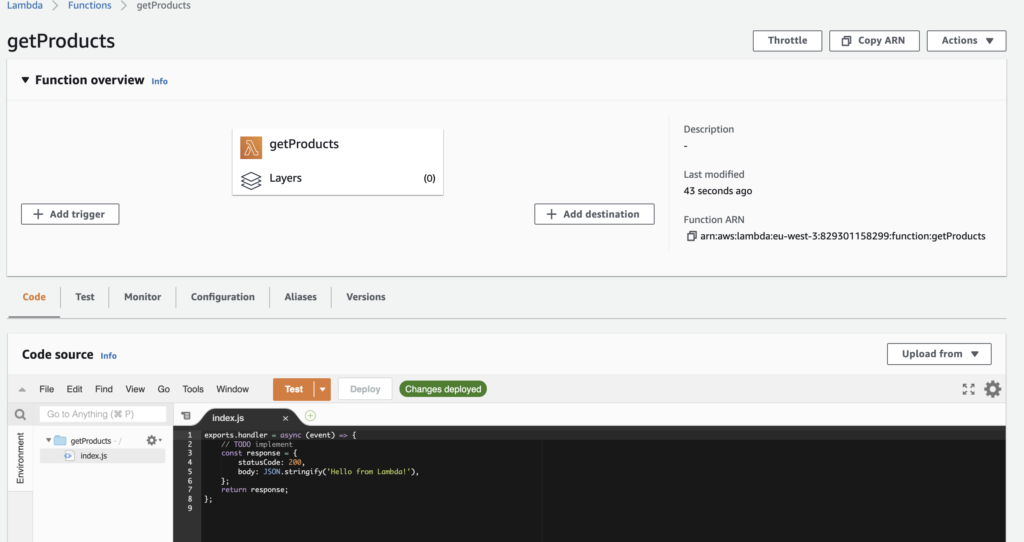Click the editor search magnifier icon

(20, 415)
